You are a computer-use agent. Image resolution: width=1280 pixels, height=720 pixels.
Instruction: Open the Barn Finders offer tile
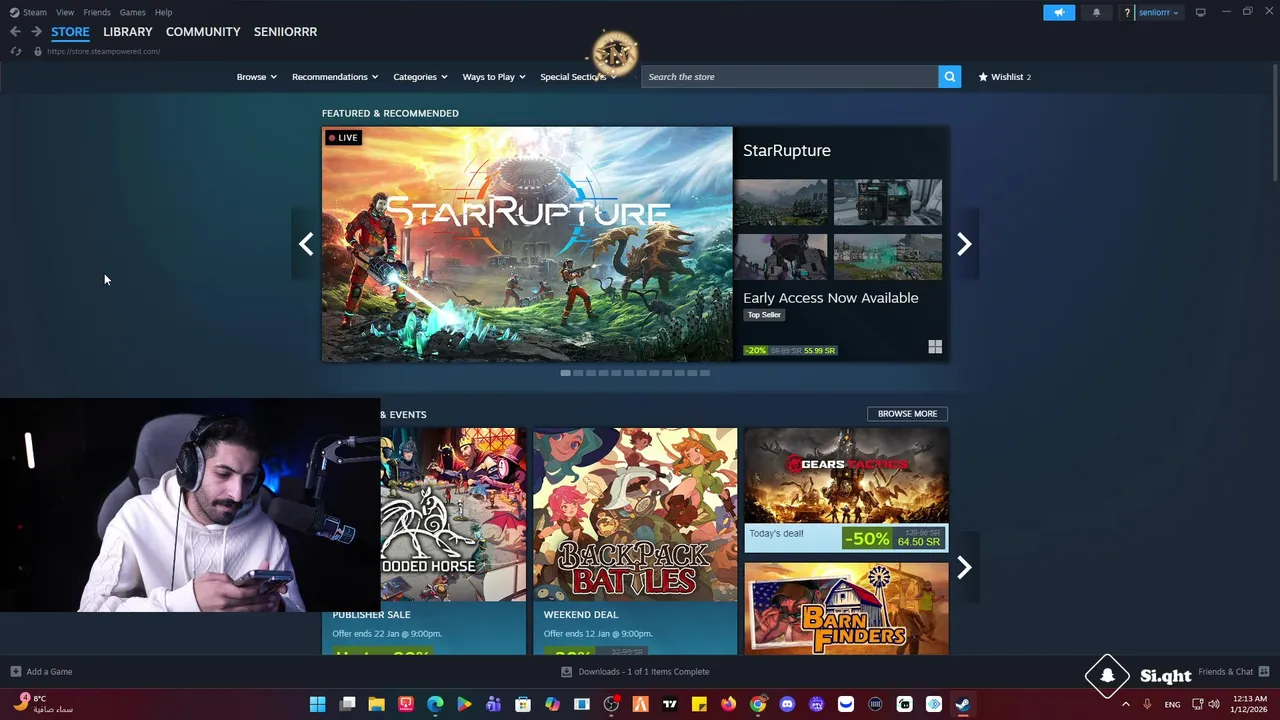click(846, 608)
